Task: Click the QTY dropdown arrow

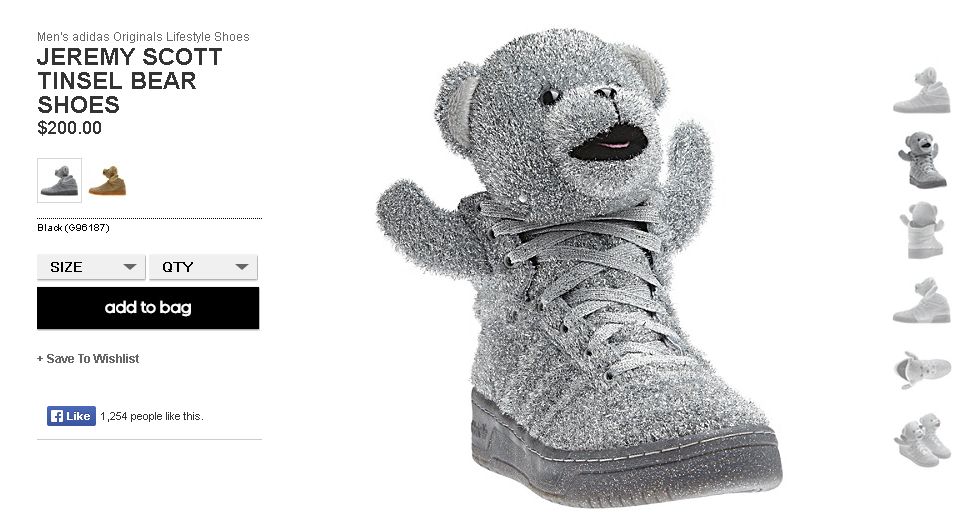Action: point(242,267)
